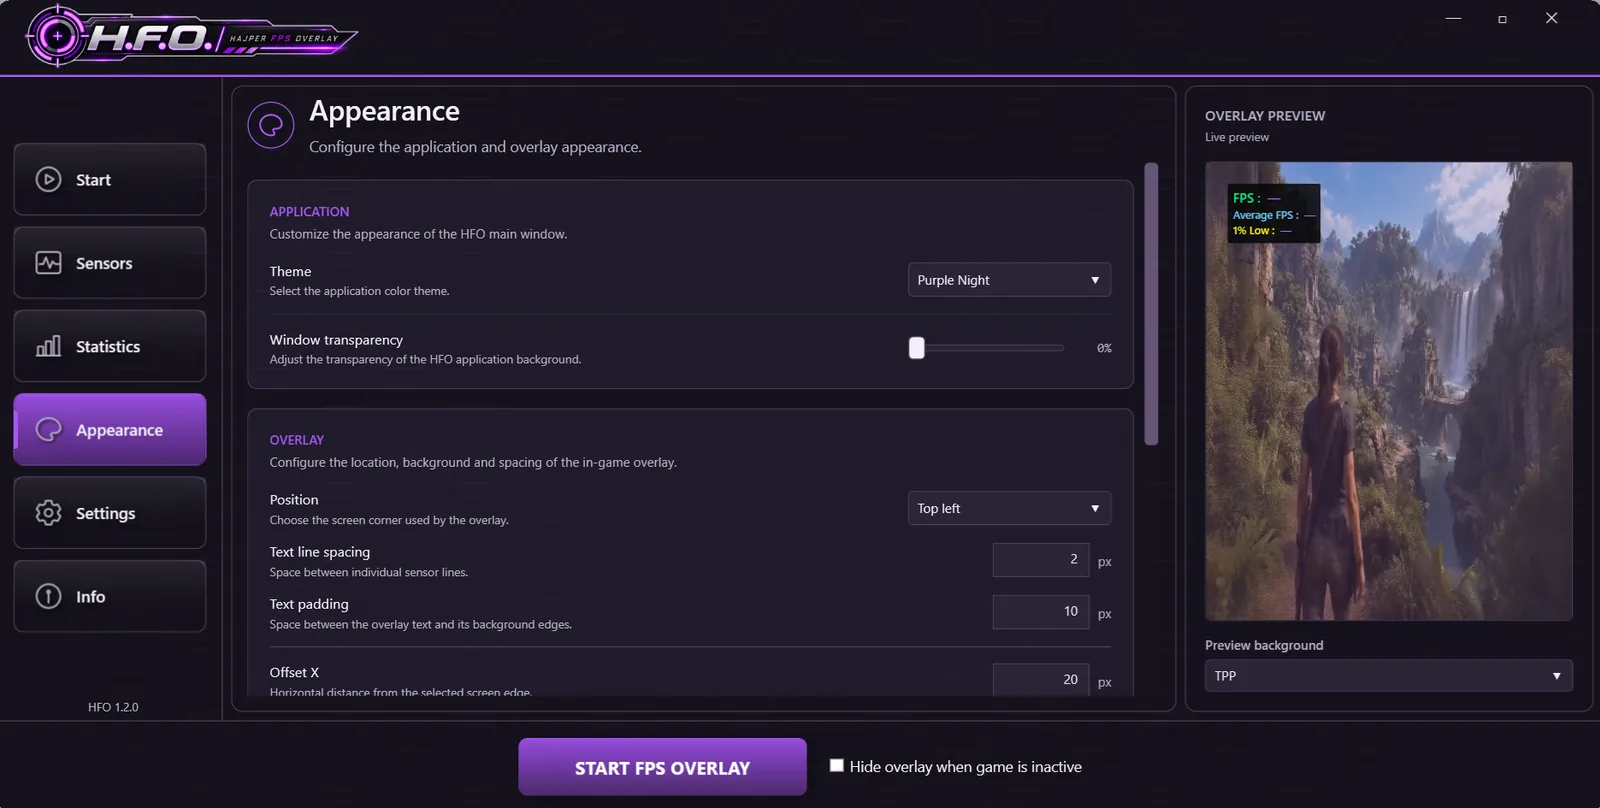
Task: Click the HFO 1.2.0 version text
Action: coord(113,707)
